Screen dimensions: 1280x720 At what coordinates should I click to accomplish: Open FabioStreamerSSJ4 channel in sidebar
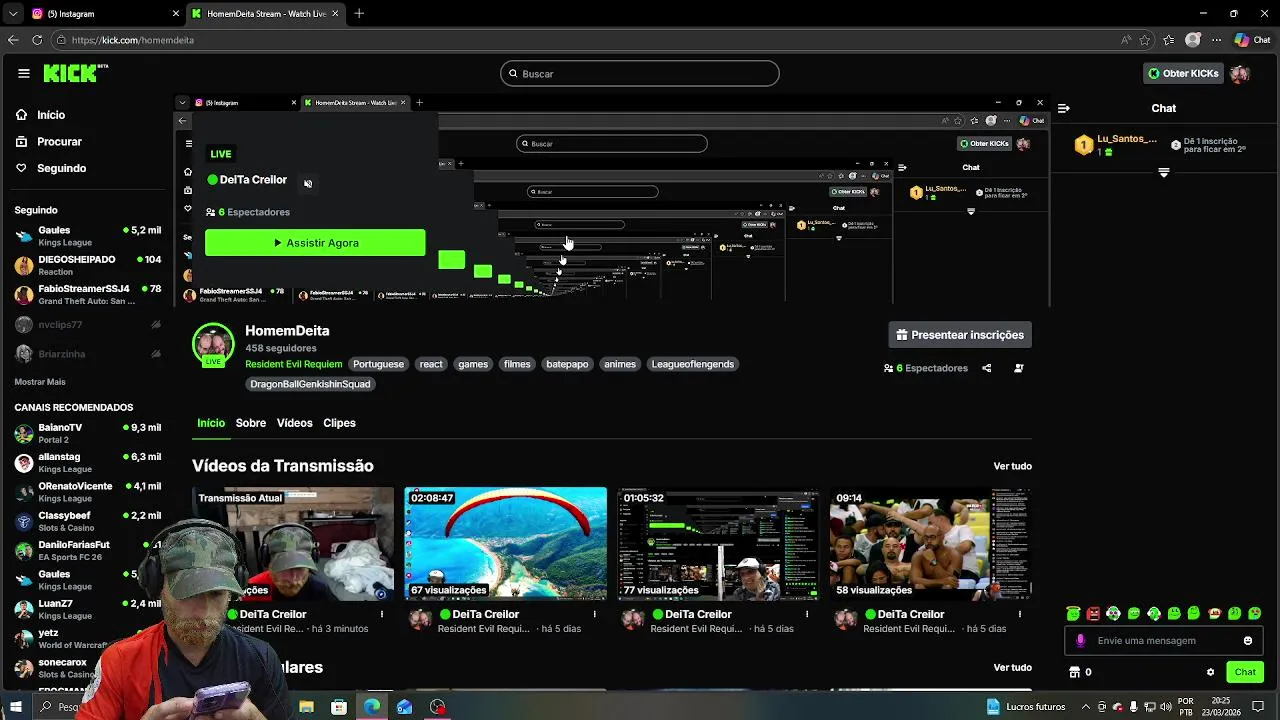pyautogui.click(x=88, y=294)
